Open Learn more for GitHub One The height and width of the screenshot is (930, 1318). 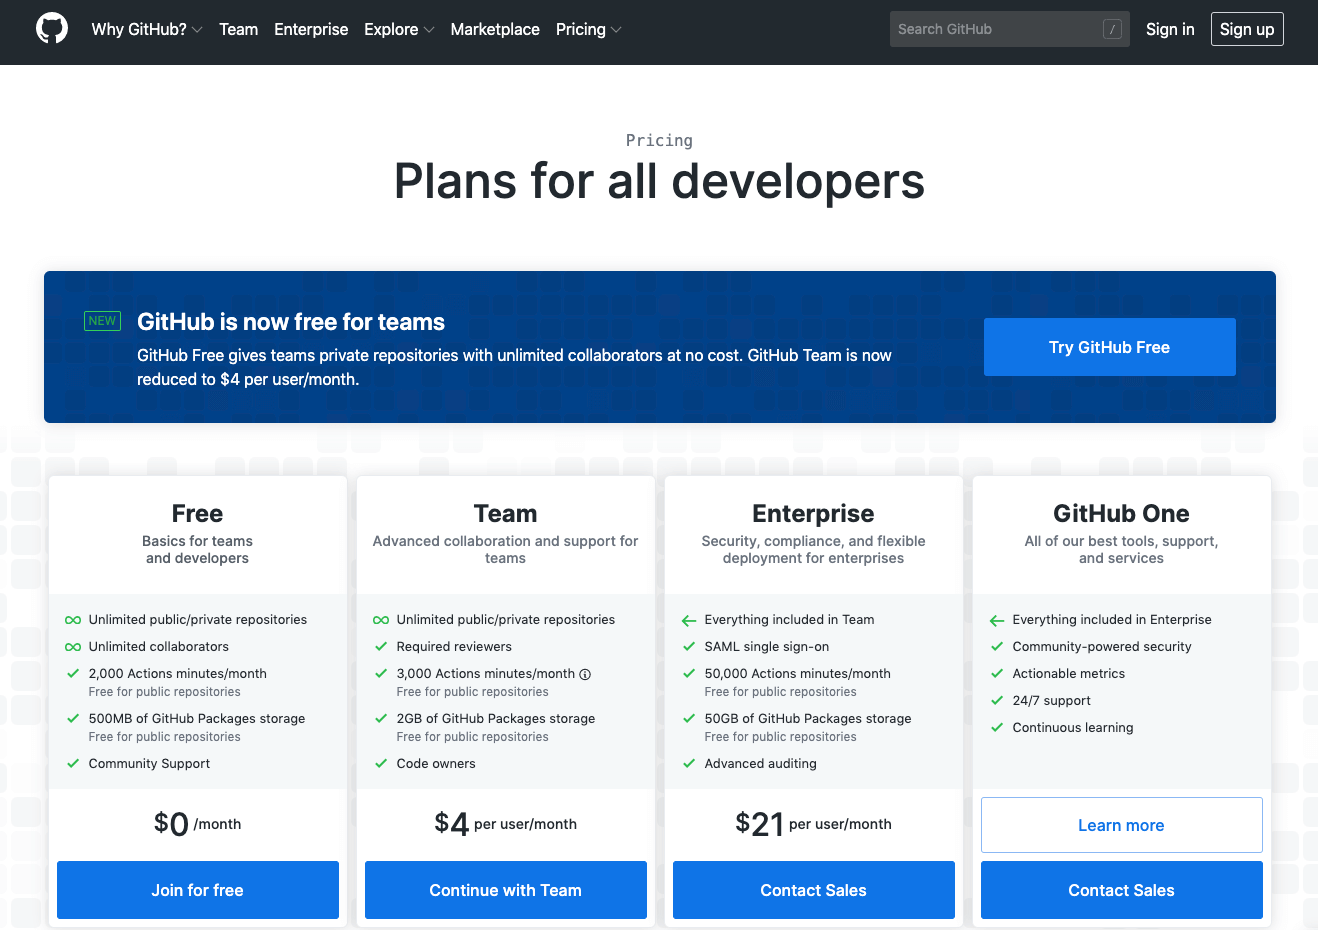[x=1121, y=825]
